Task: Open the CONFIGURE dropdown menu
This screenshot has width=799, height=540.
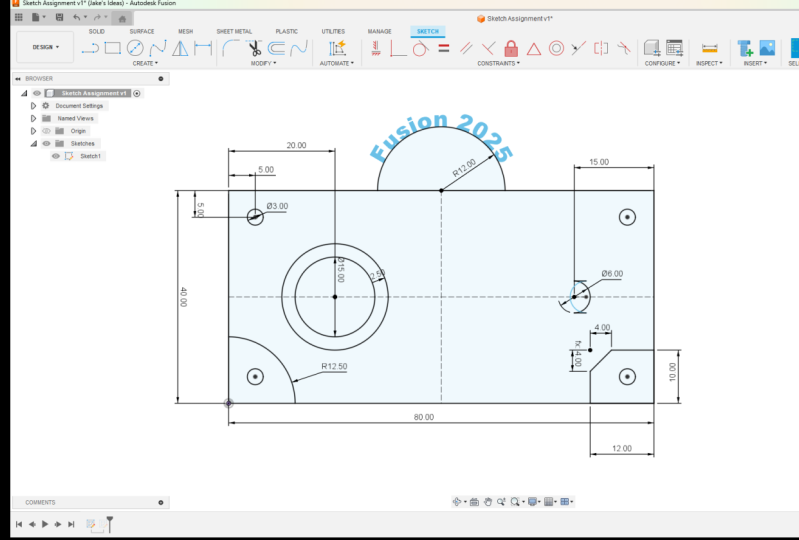Action: (x=662, y=63)
